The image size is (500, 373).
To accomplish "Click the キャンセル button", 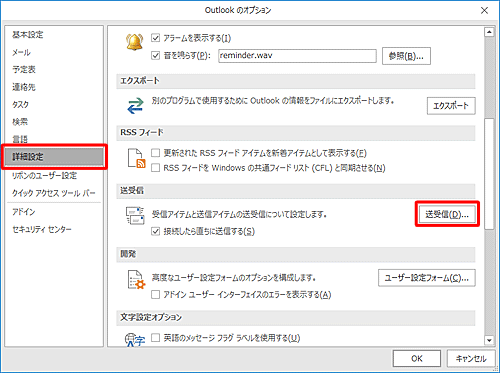I will click(x=471, y=358).
